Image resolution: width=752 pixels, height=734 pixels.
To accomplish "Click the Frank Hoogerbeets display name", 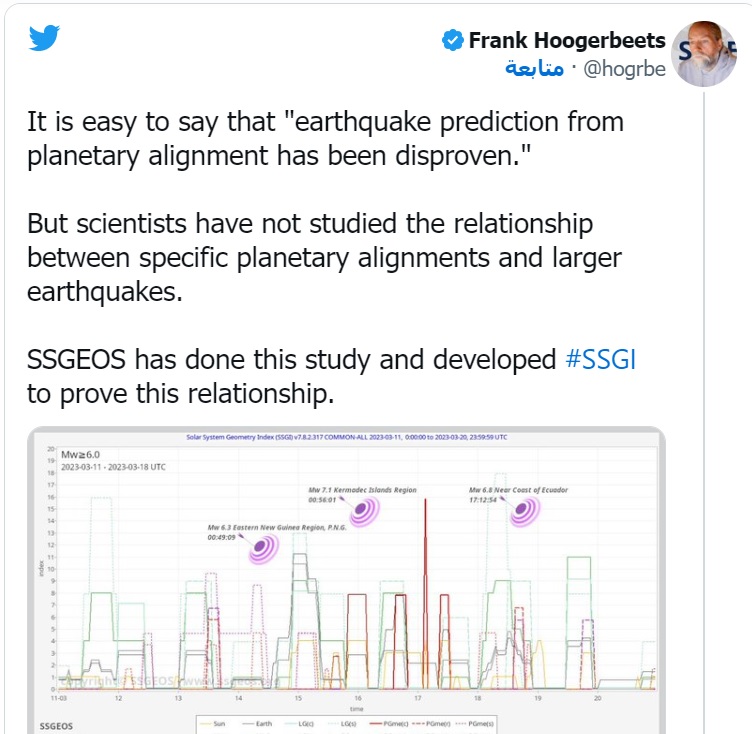I will pos(567,41).
